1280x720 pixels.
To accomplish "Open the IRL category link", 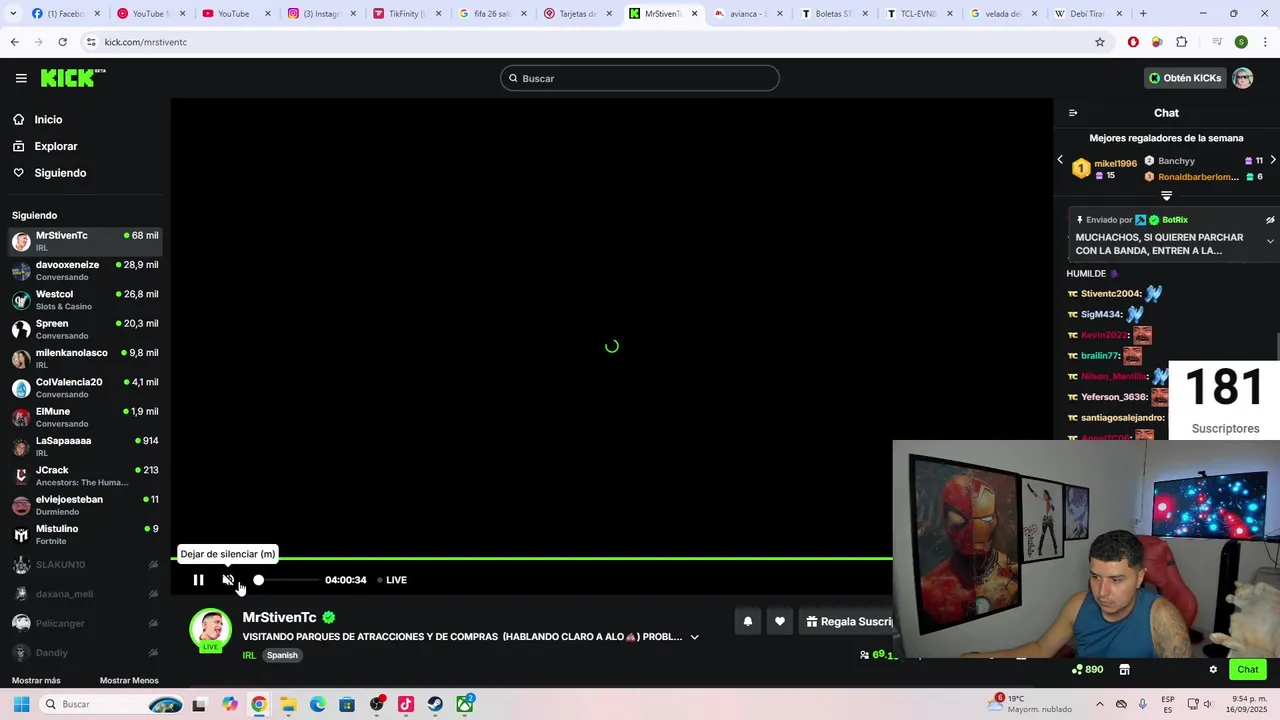I will 249,655.
